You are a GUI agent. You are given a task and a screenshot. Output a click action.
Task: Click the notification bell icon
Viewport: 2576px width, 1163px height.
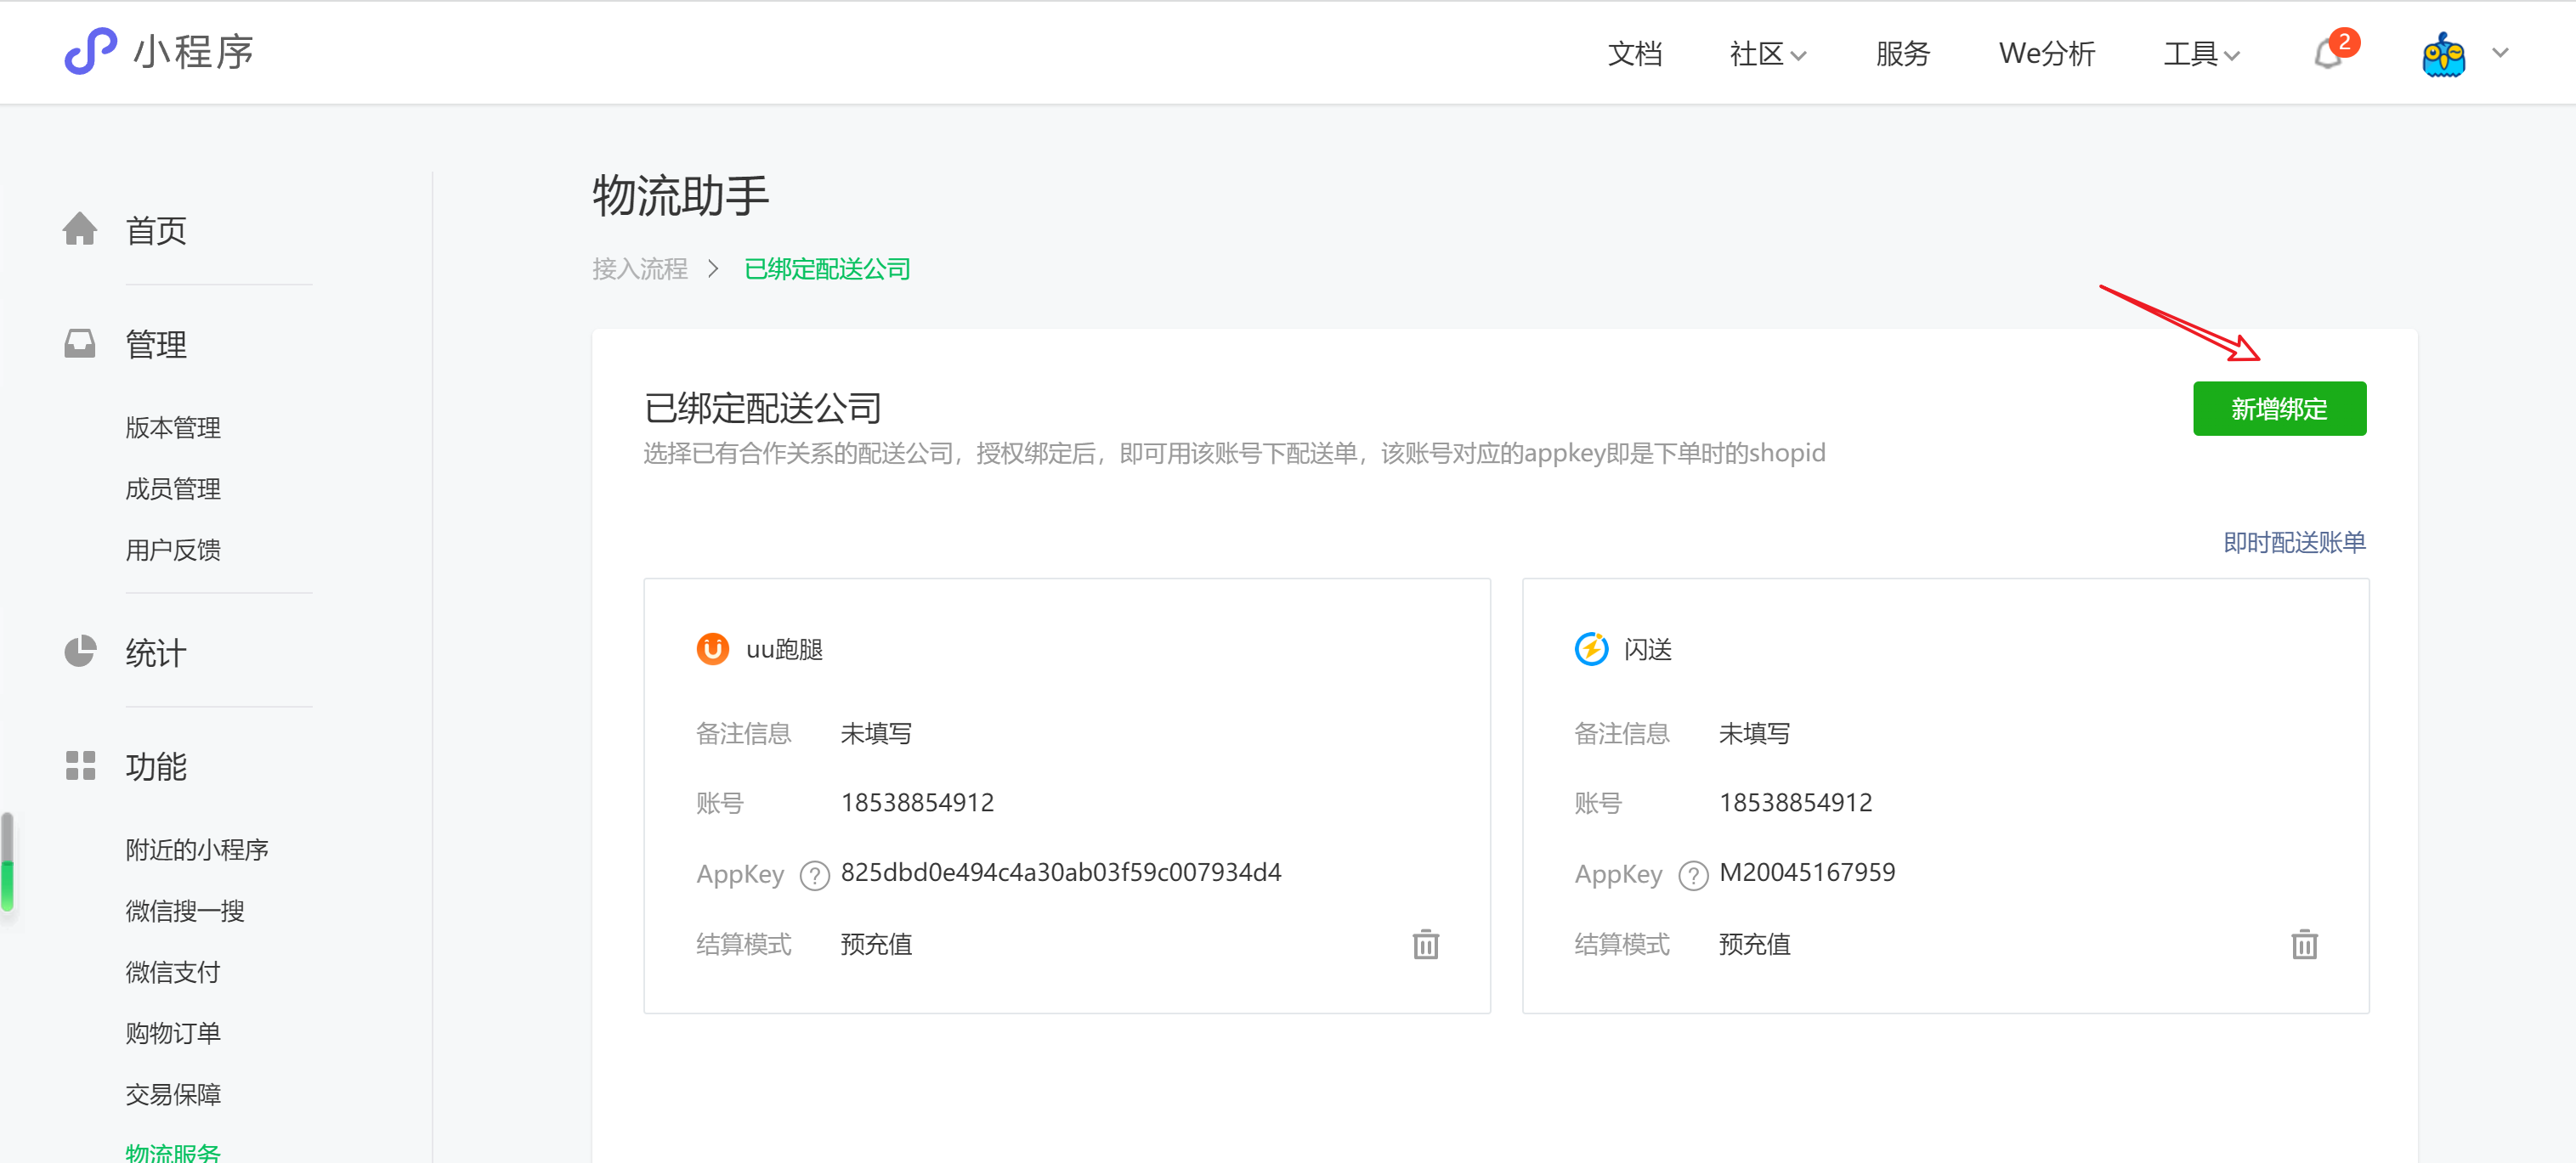2328,54
